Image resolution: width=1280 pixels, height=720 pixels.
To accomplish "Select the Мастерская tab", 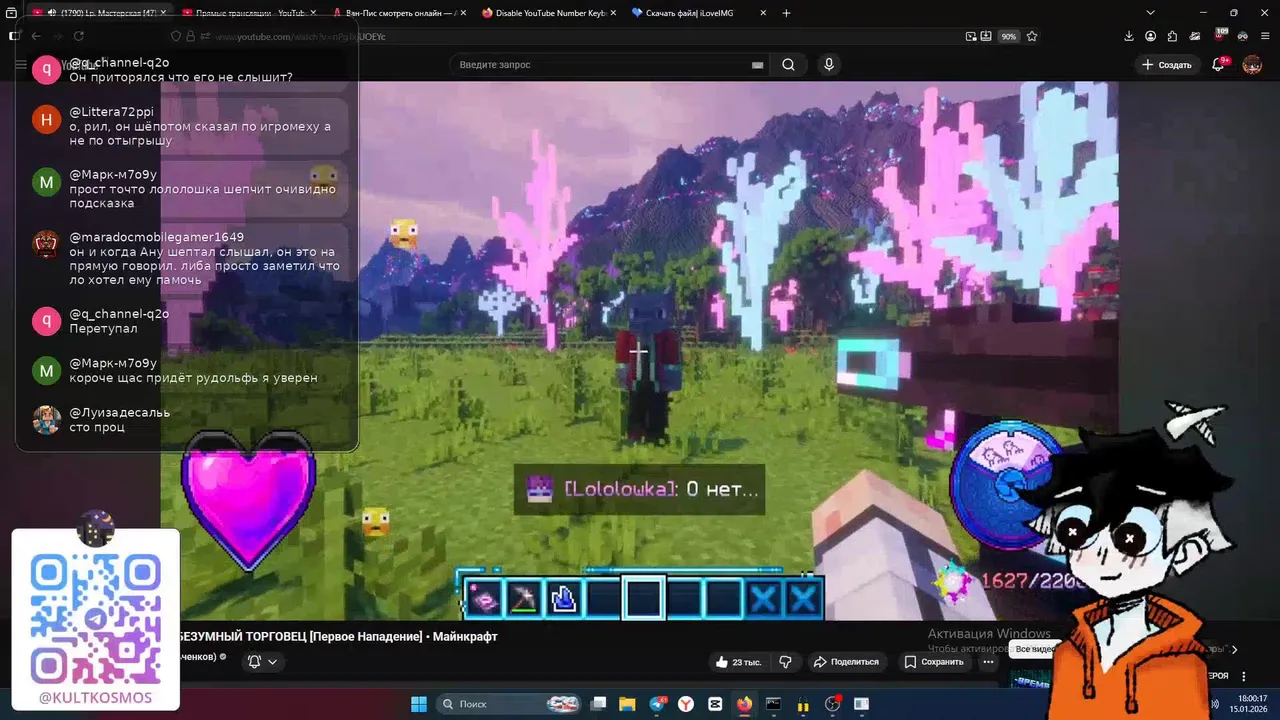I will [99, 13].
